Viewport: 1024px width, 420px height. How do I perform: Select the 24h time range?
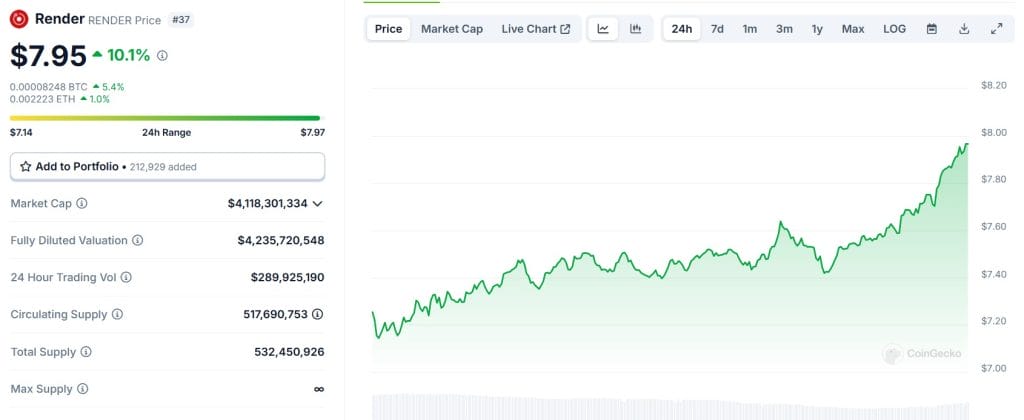[x=682, y=29]
